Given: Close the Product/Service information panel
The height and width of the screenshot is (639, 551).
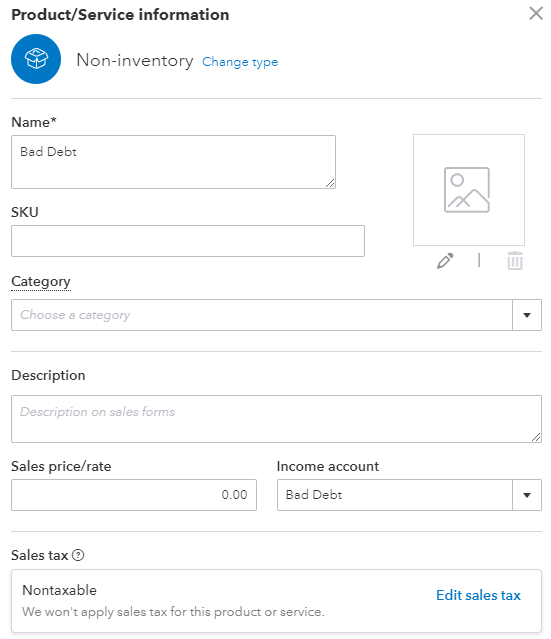Looking at the screenshot, I should click(x=536, y=13).
